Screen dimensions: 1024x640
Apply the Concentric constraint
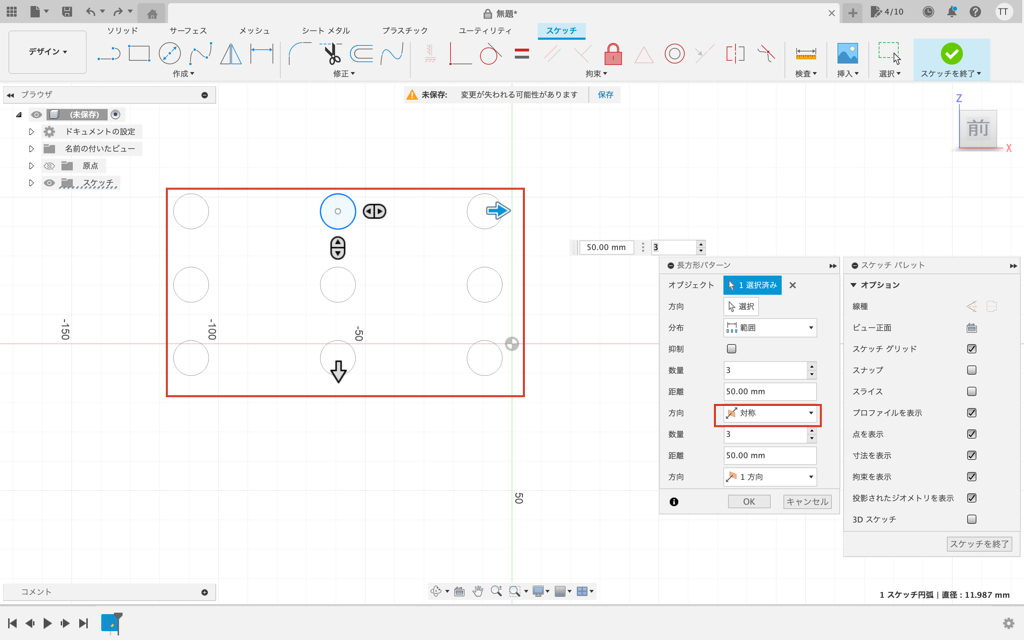coord(674,54)
